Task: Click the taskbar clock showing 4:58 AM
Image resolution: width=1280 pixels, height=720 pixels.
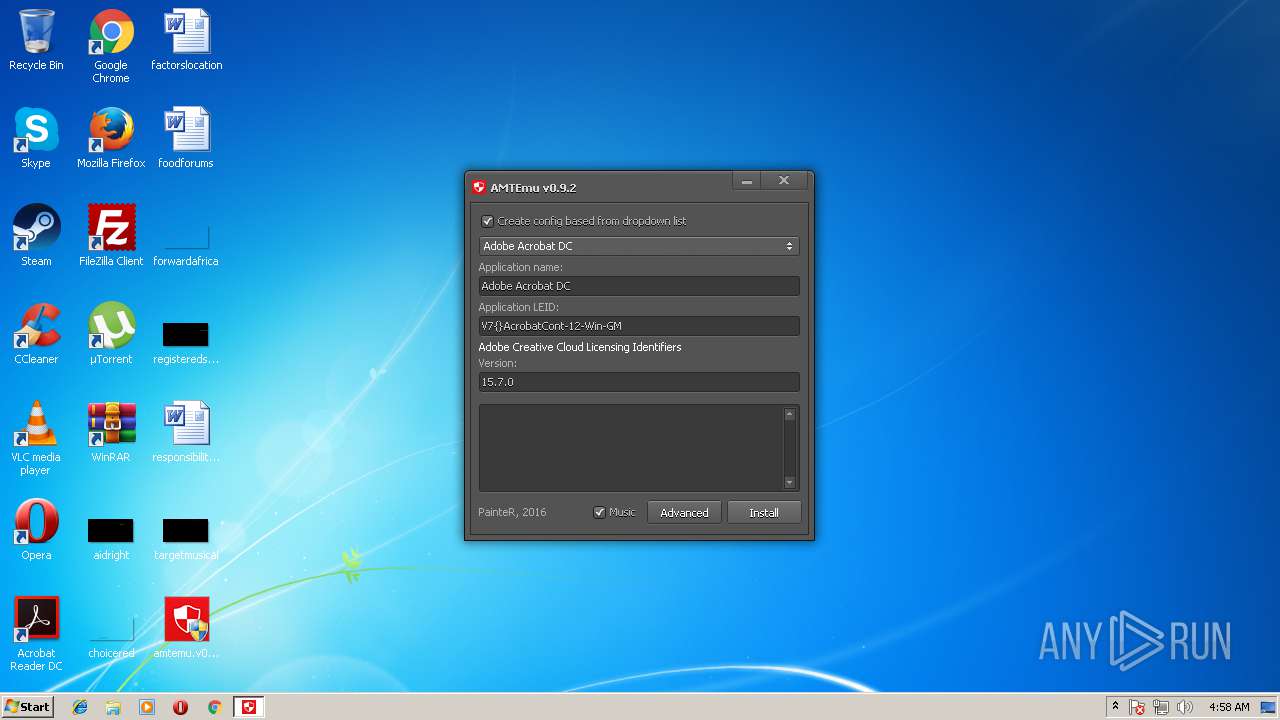Action: pyautogui.click(x=1229, y=707)
